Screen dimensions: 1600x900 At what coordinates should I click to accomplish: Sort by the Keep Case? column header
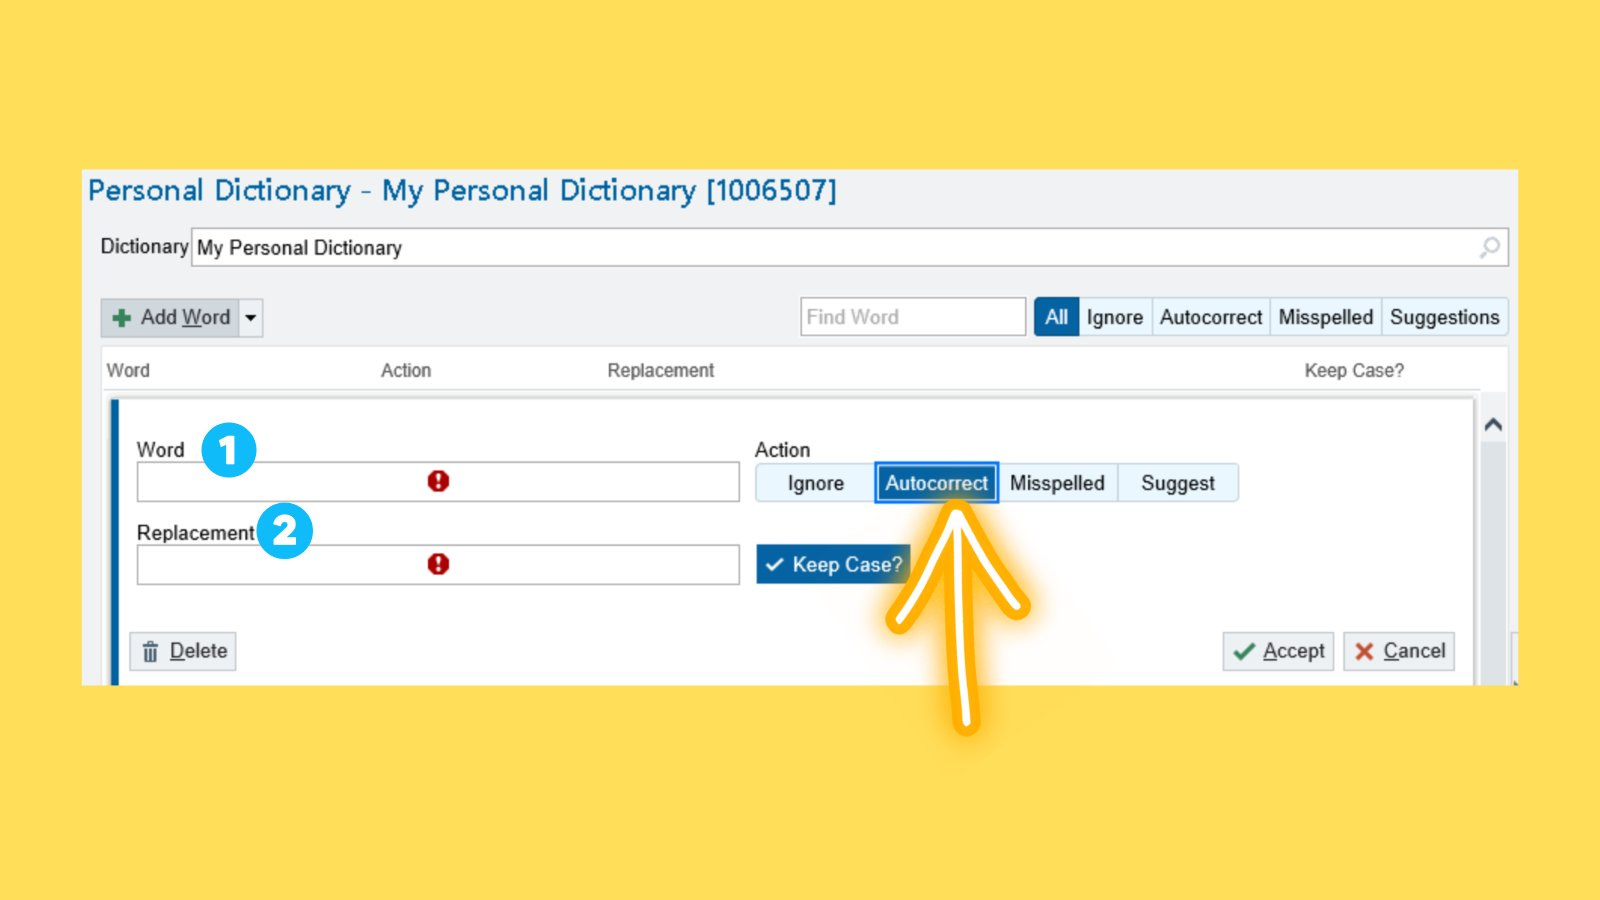click(1354, 370)
